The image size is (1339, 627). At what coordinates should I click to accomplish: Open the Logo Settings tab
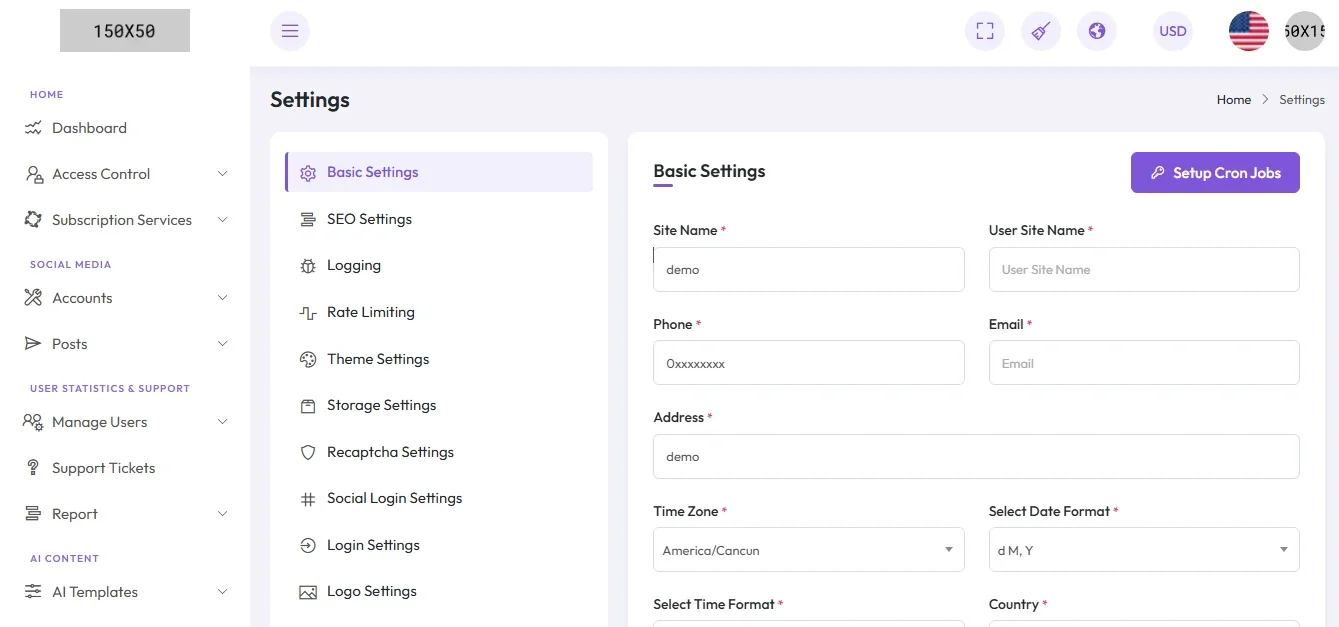point(439,591)
